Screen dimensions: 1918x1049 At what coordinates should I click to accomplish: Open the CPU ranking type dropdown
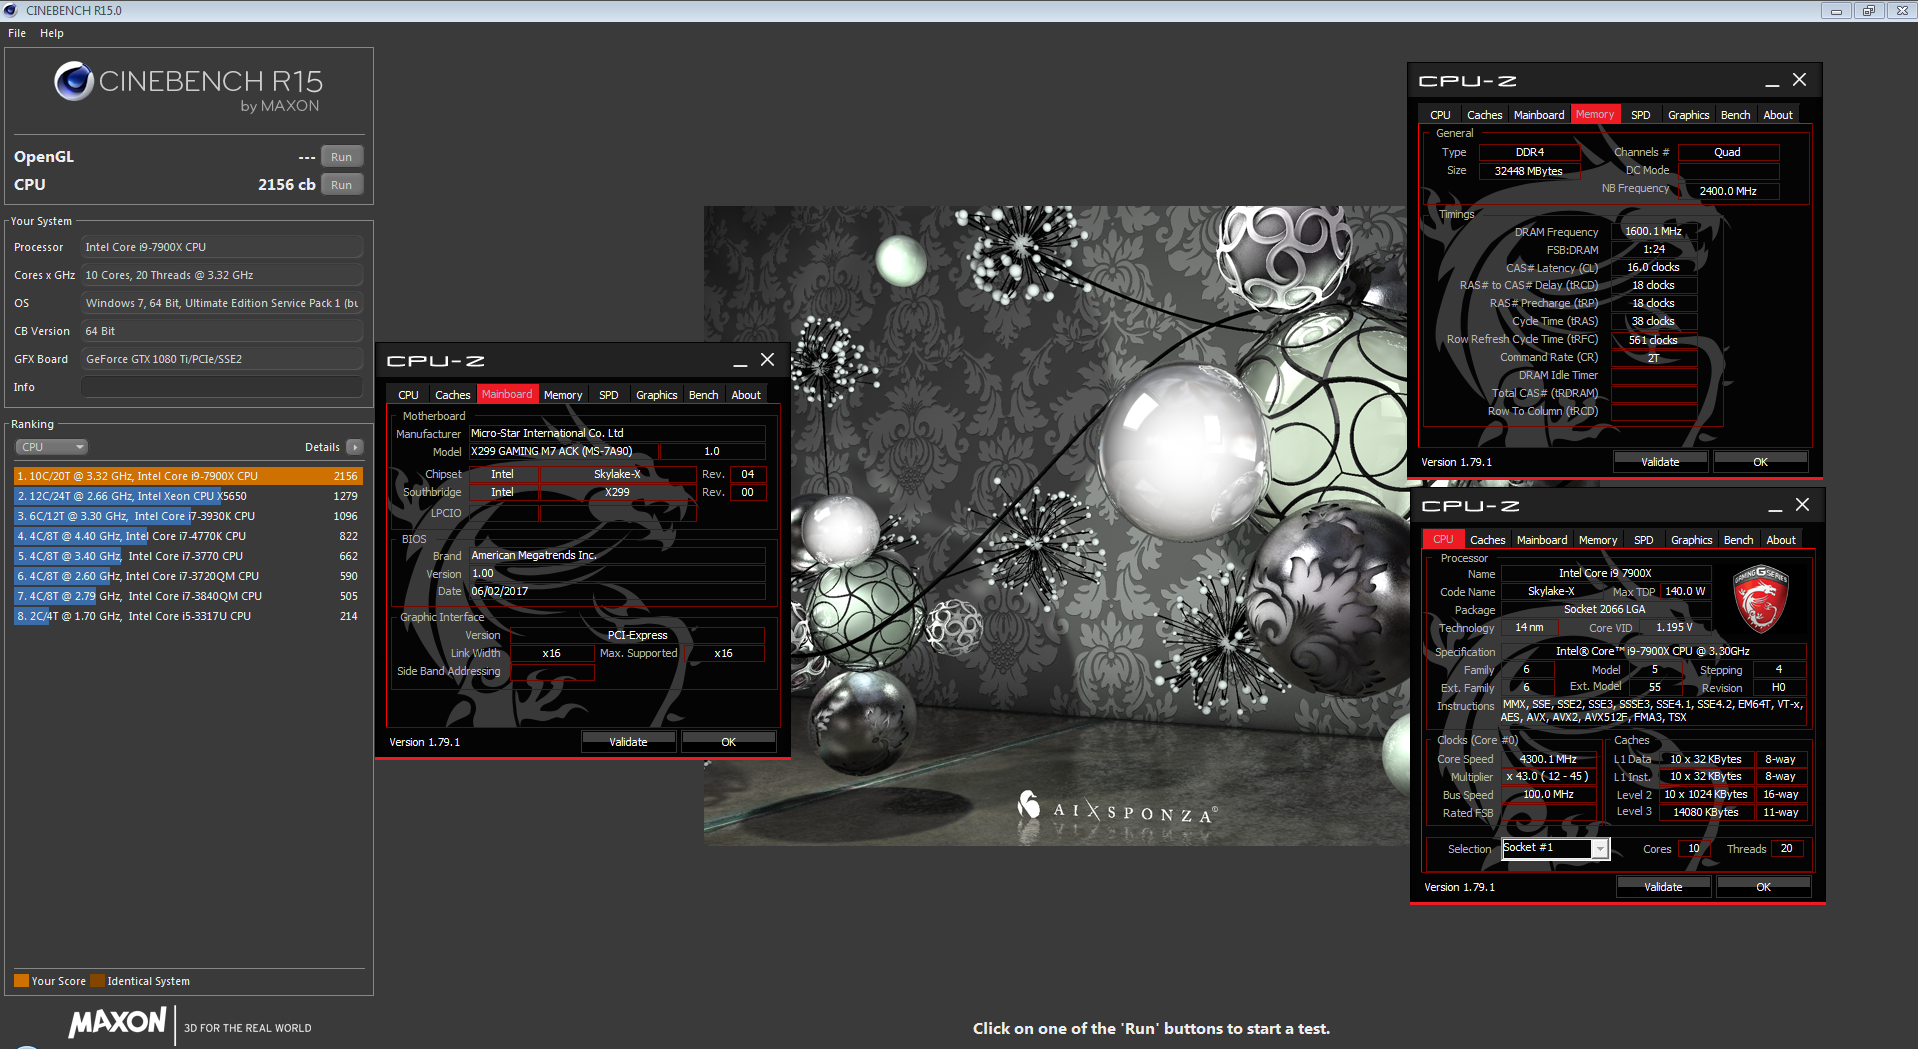pyautogui.click(x=52, y=447)
